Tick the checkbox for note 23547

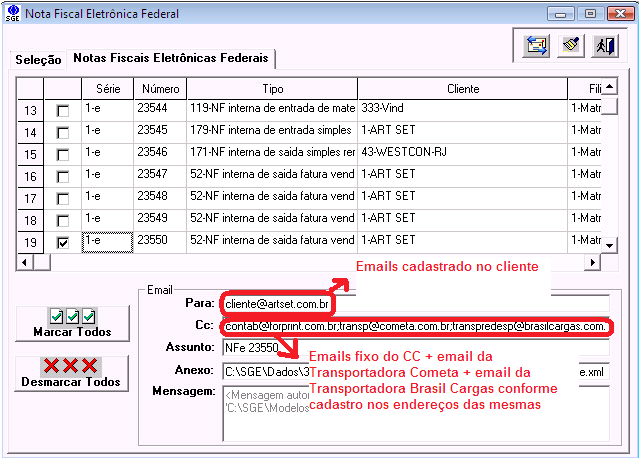pos(63,177)
